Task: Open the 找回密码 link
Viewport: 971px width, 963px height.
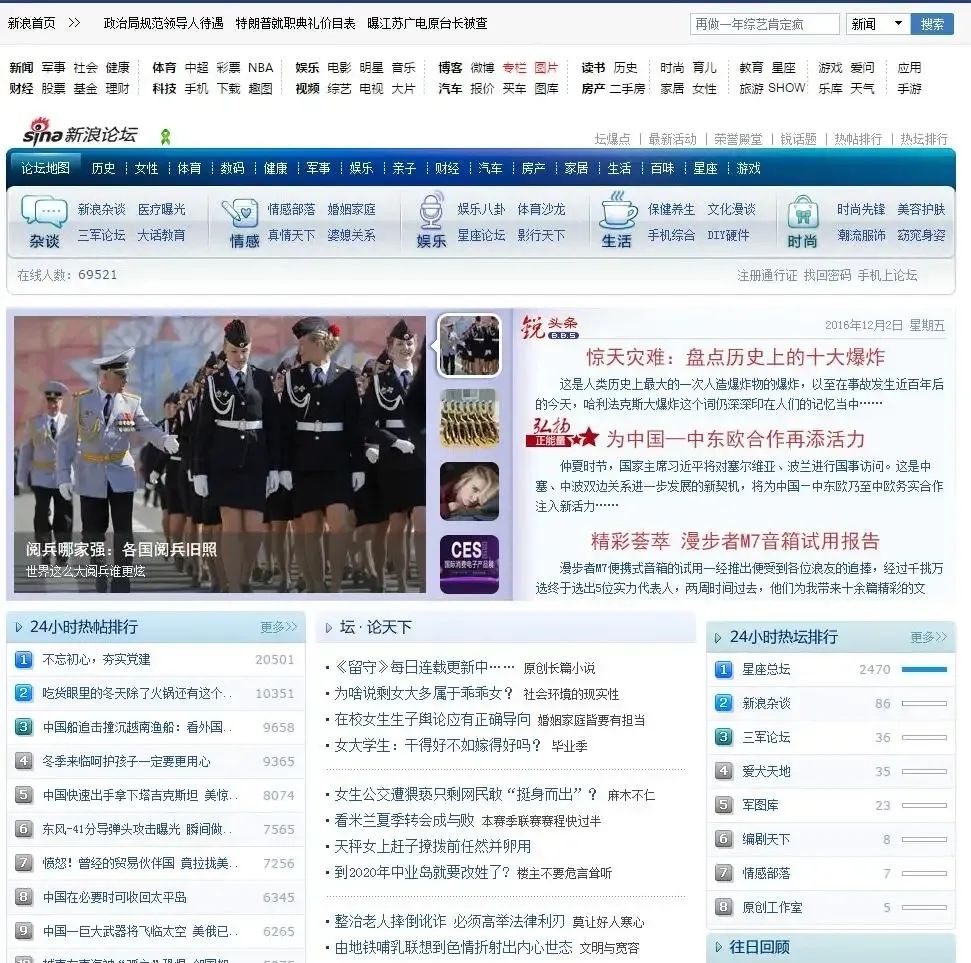Action: click(827, 276)
